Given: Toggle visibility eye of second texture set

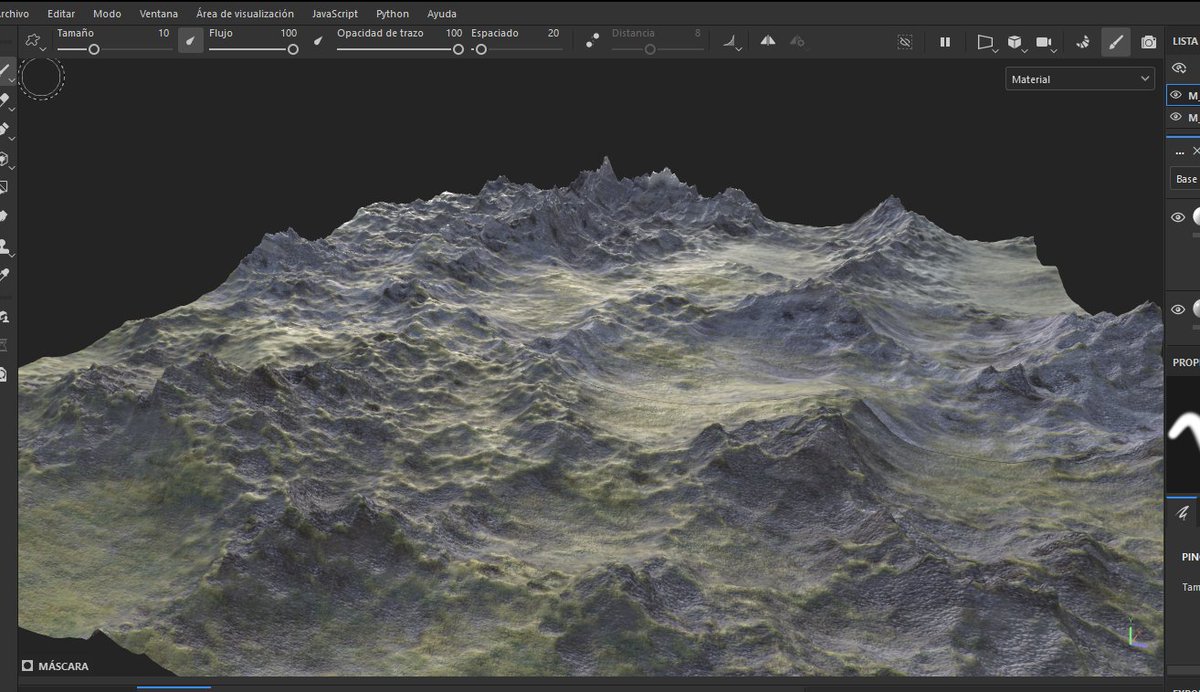Looking at the screenshot, I should [1176, 117].
